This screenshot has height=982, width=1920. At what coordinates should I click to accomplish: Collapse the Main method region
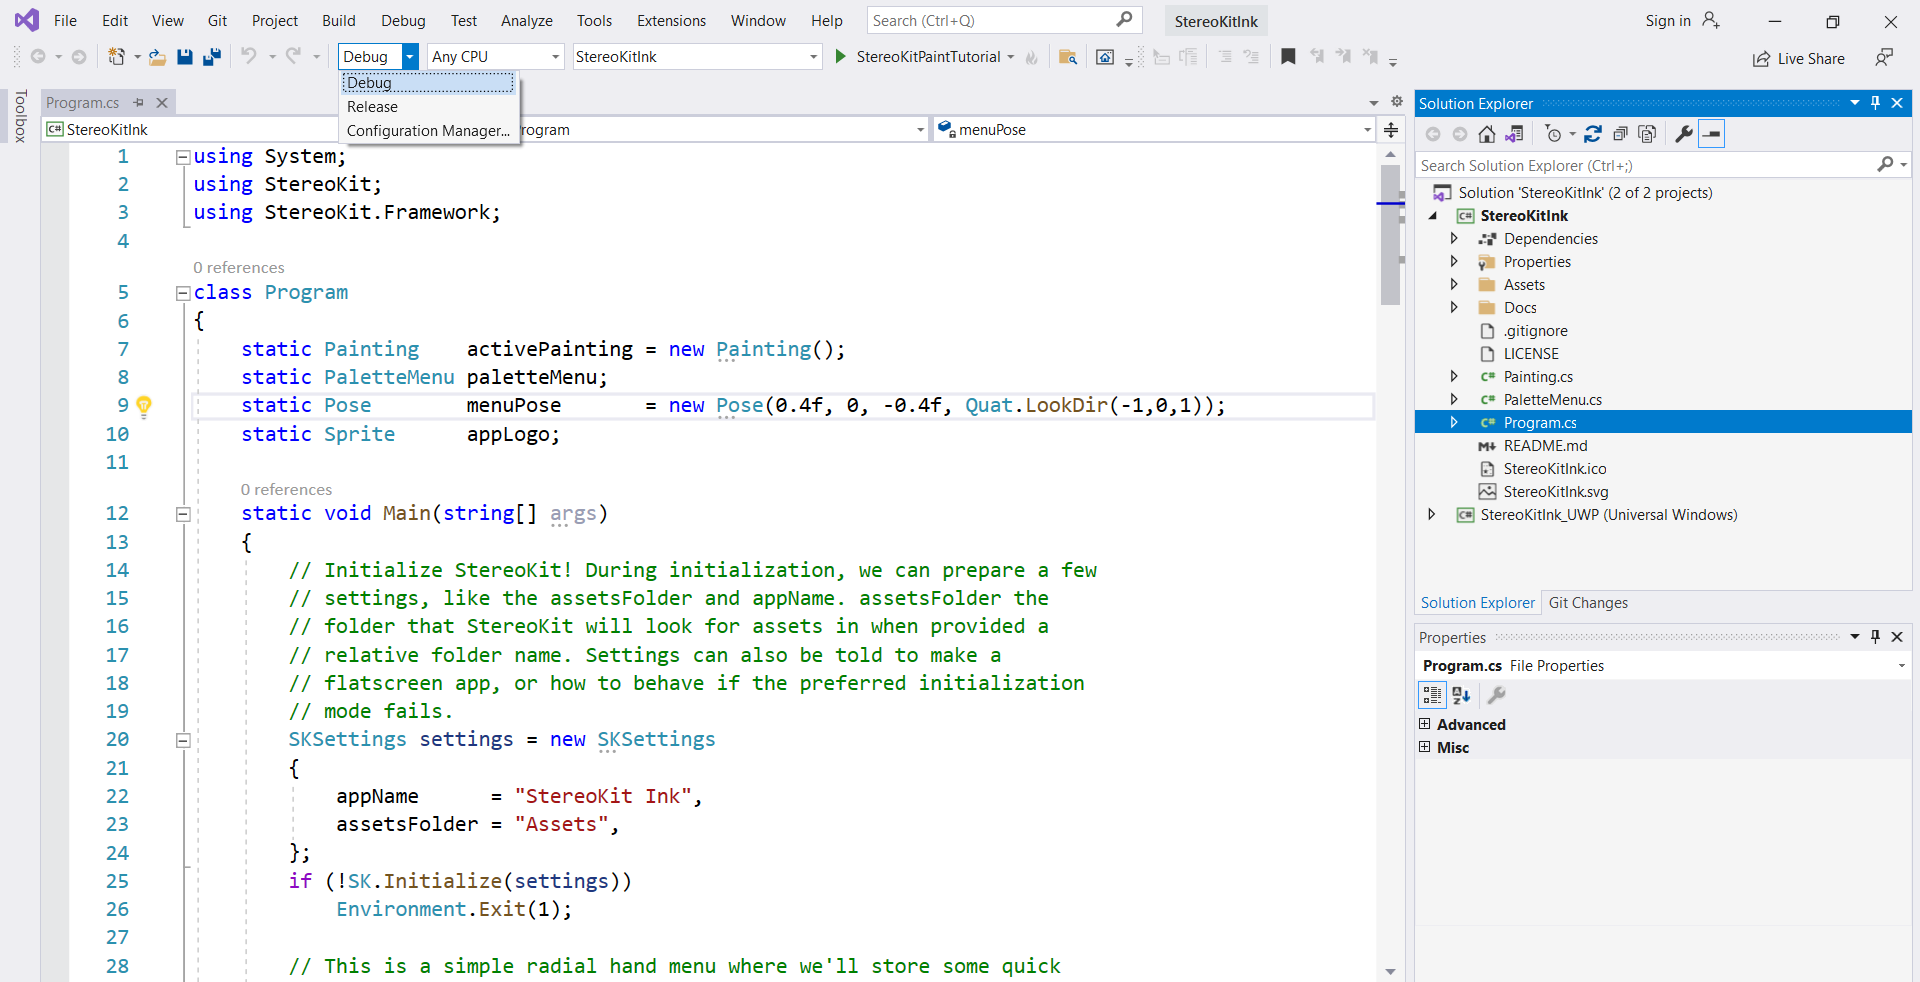click(x=183, y=514)
